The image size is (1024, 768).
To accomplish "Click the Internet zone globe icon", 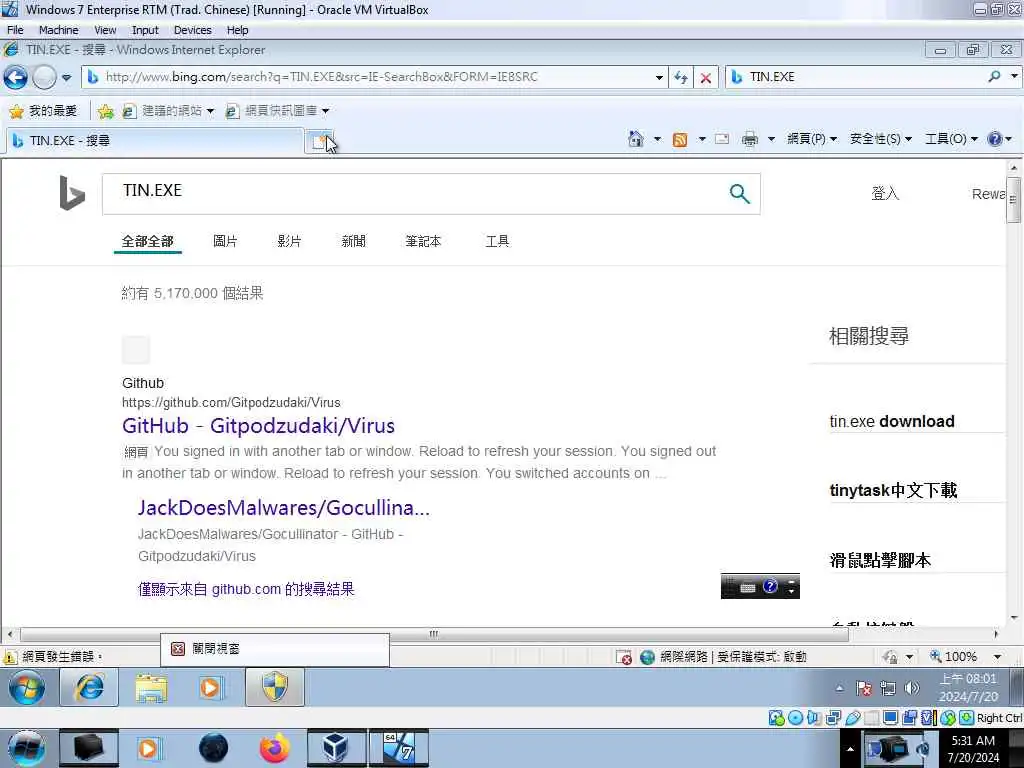I will click(647, 657).
